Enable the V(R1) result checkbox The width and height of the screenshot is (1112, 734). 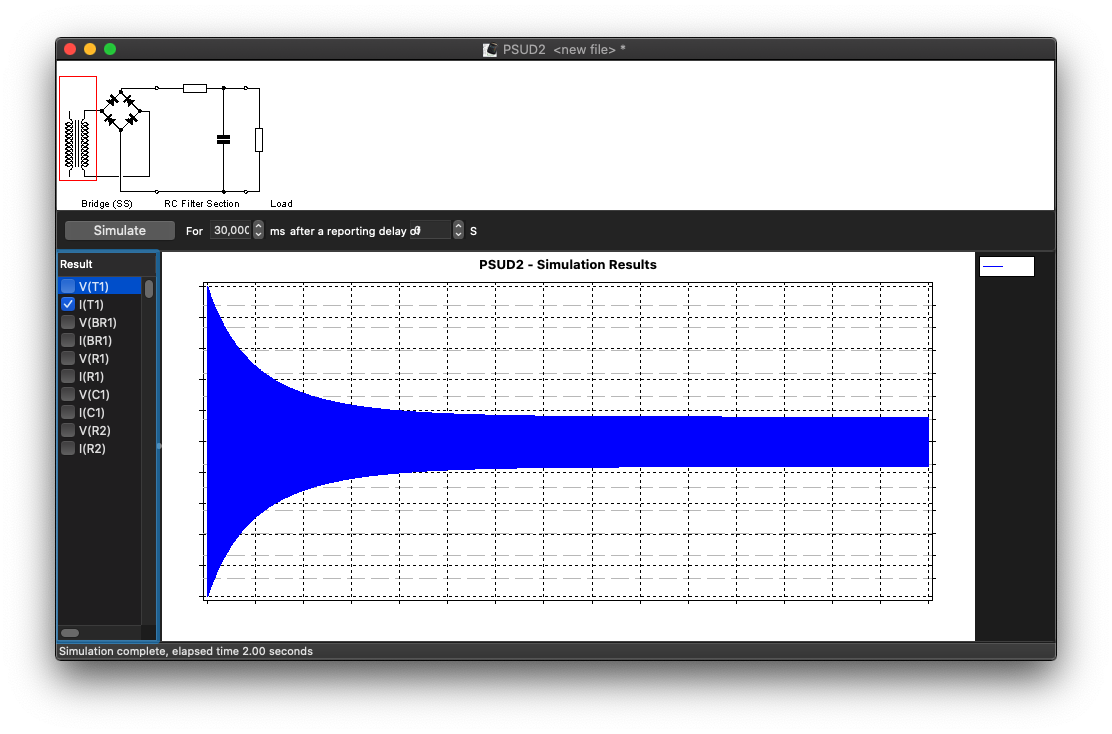click(x=68, y=358)
